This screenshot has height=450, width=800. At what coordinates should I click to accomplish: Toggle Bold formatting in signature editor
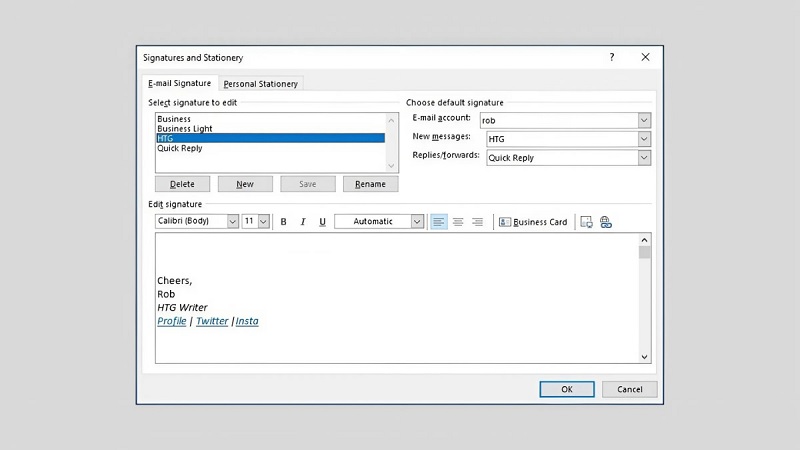click(x=283, y=222)
